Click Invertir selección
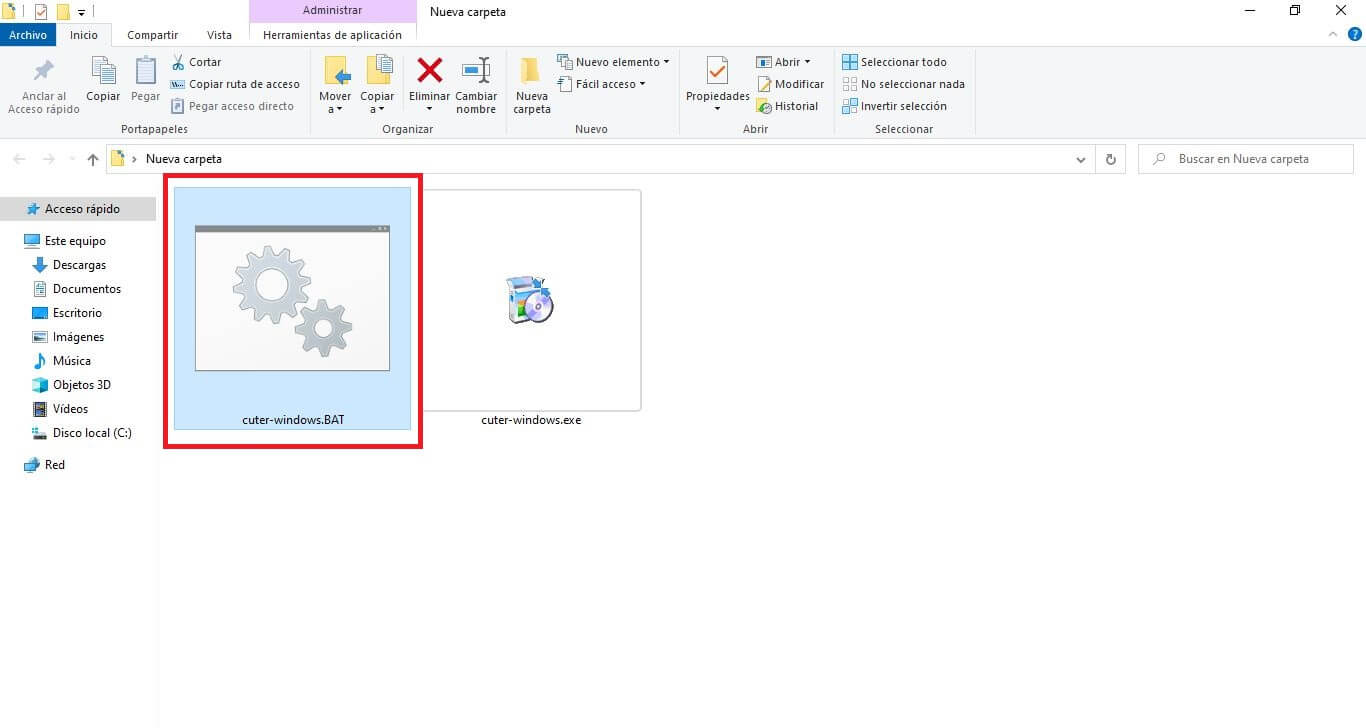The width and height of the screenshot is (1366, 728). point(894,106)
